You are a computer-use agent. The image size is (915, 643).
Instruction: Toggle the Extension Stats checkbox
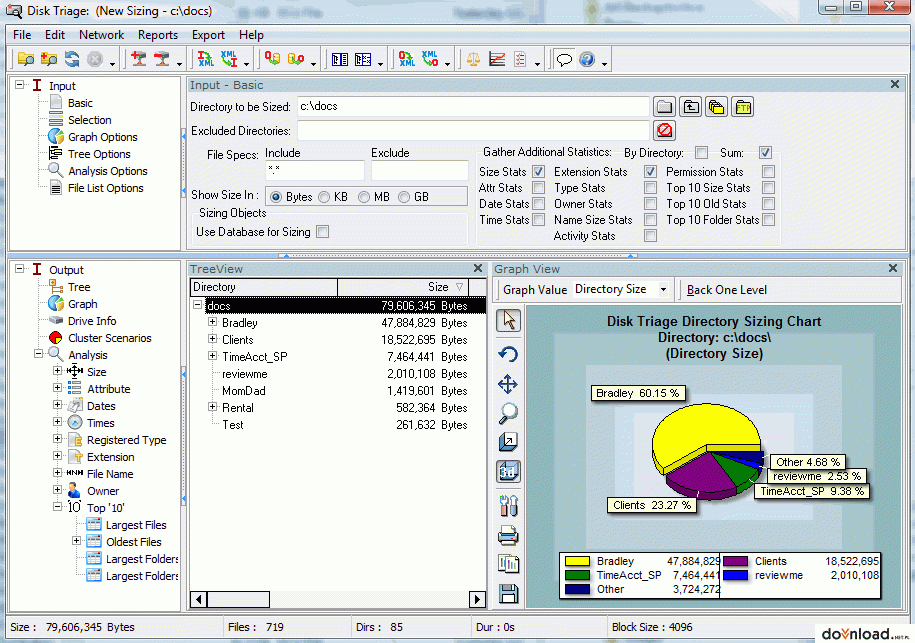[650, 172]
